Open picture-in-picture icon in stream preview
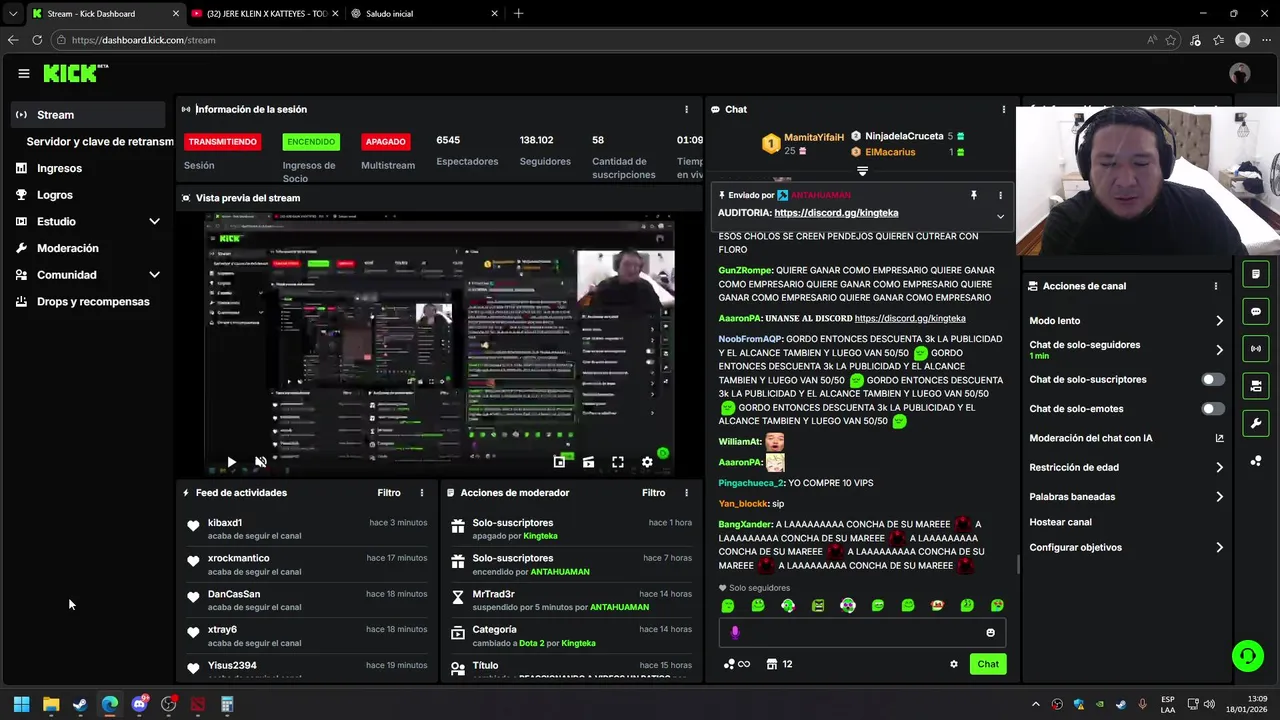1280x720 pixels. pos(559,462)
